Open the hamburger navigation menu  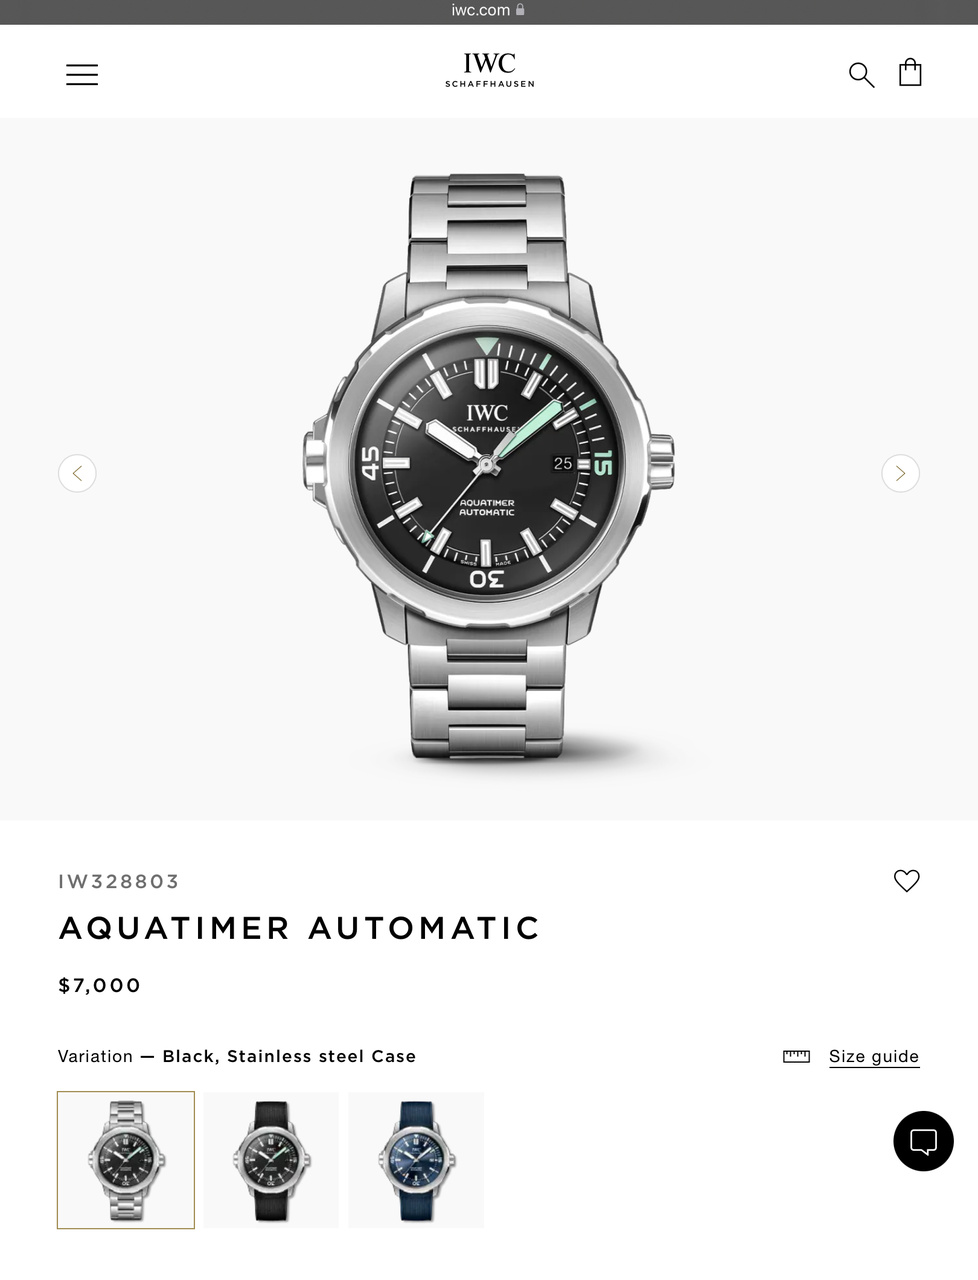82,74
